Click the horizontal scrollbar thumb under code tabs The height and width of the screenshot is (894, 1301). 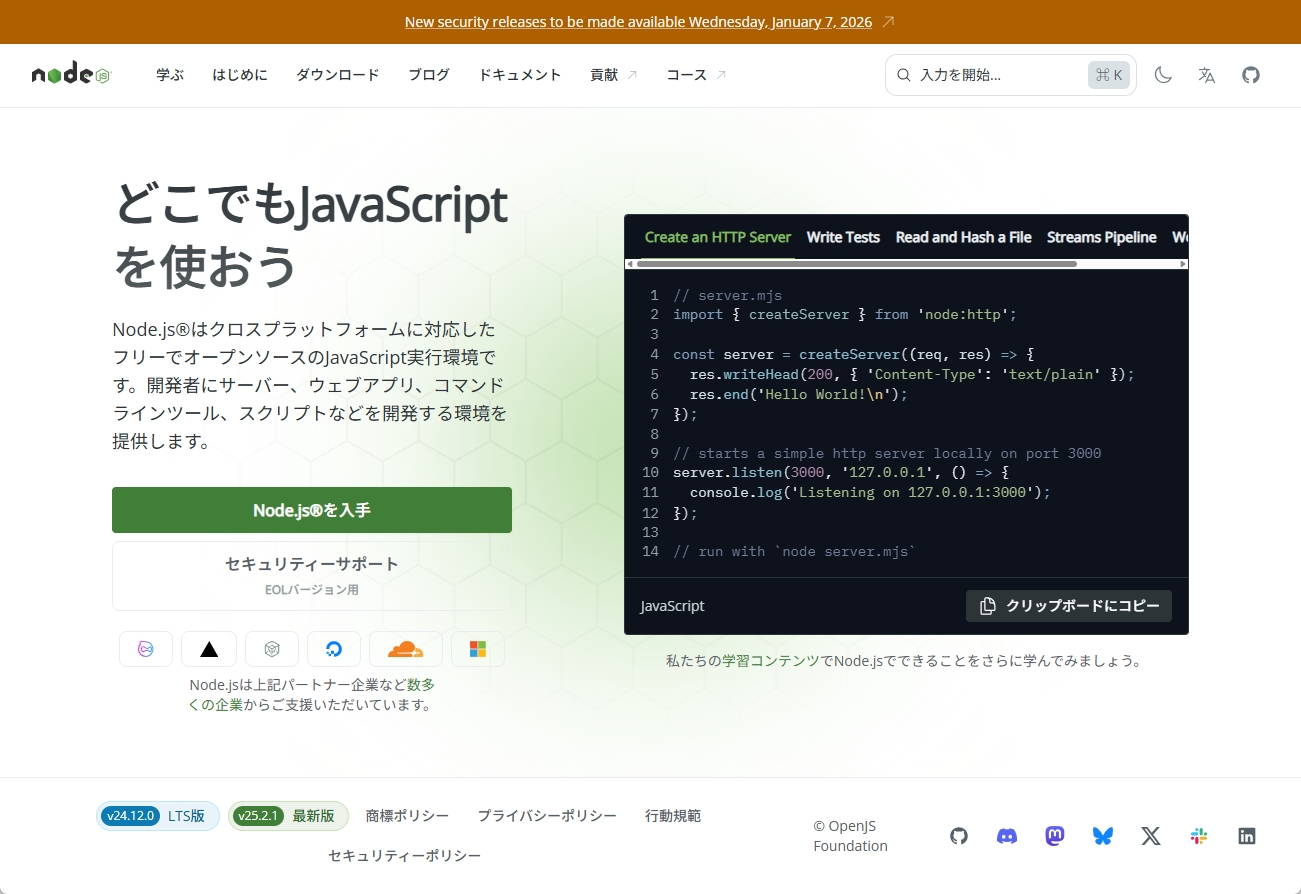857,264
